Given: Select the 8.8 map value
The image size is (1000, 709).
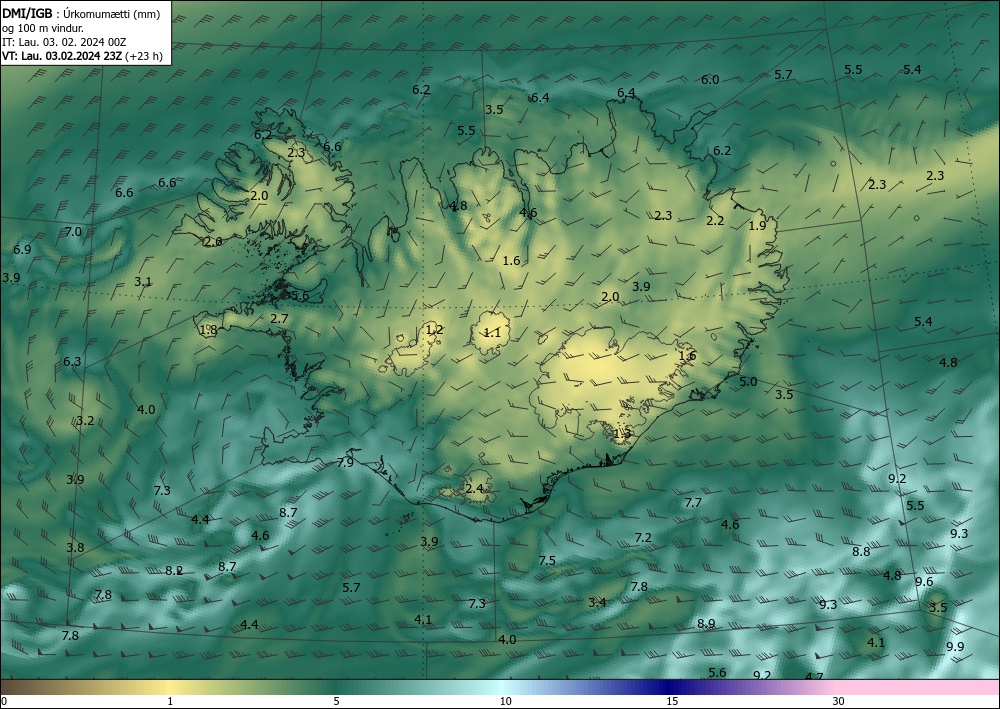Looking at the screenshot, I should click(861, 552).
